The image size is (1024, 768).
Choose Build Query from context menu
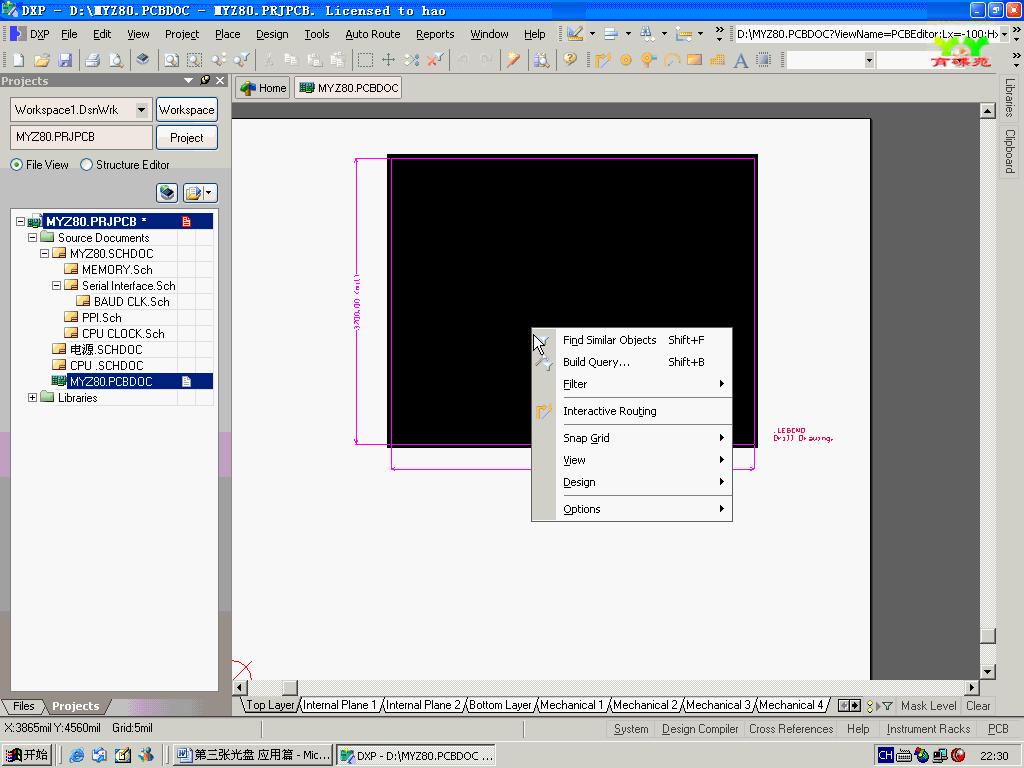click(x=632, y=362)
